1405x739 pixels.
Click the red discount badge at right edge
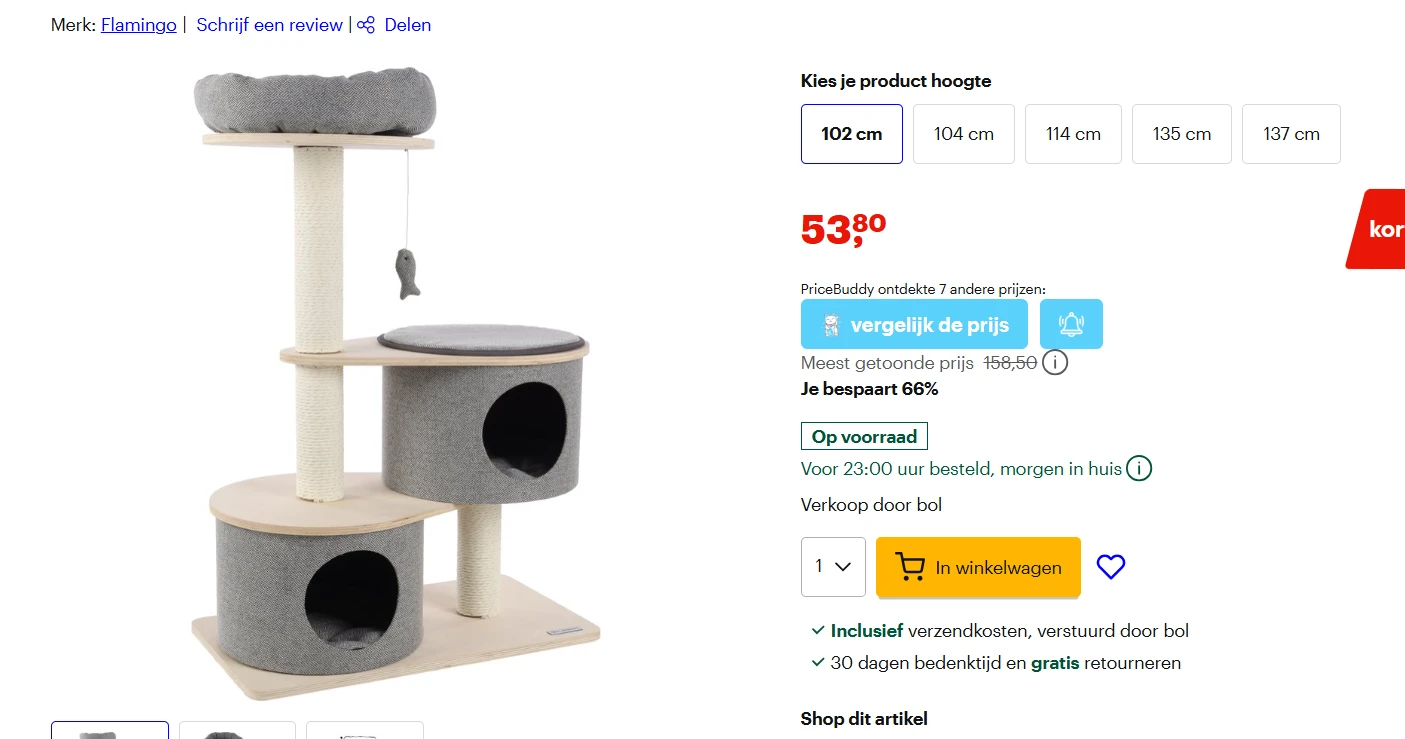pyautogui.click(x=1380, y=229)
